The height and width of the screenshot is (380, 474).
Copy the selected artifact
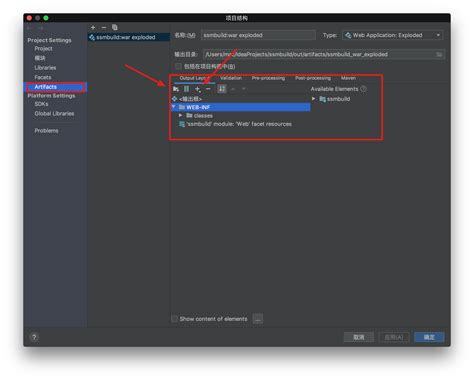(115, 27)
